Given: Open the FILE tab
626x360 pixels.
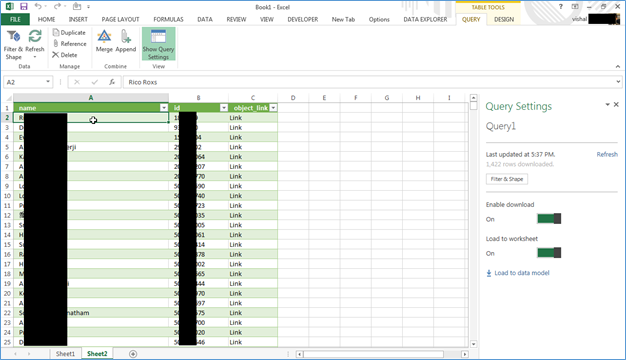Looking at the screenshot, I should click(15, 19).
